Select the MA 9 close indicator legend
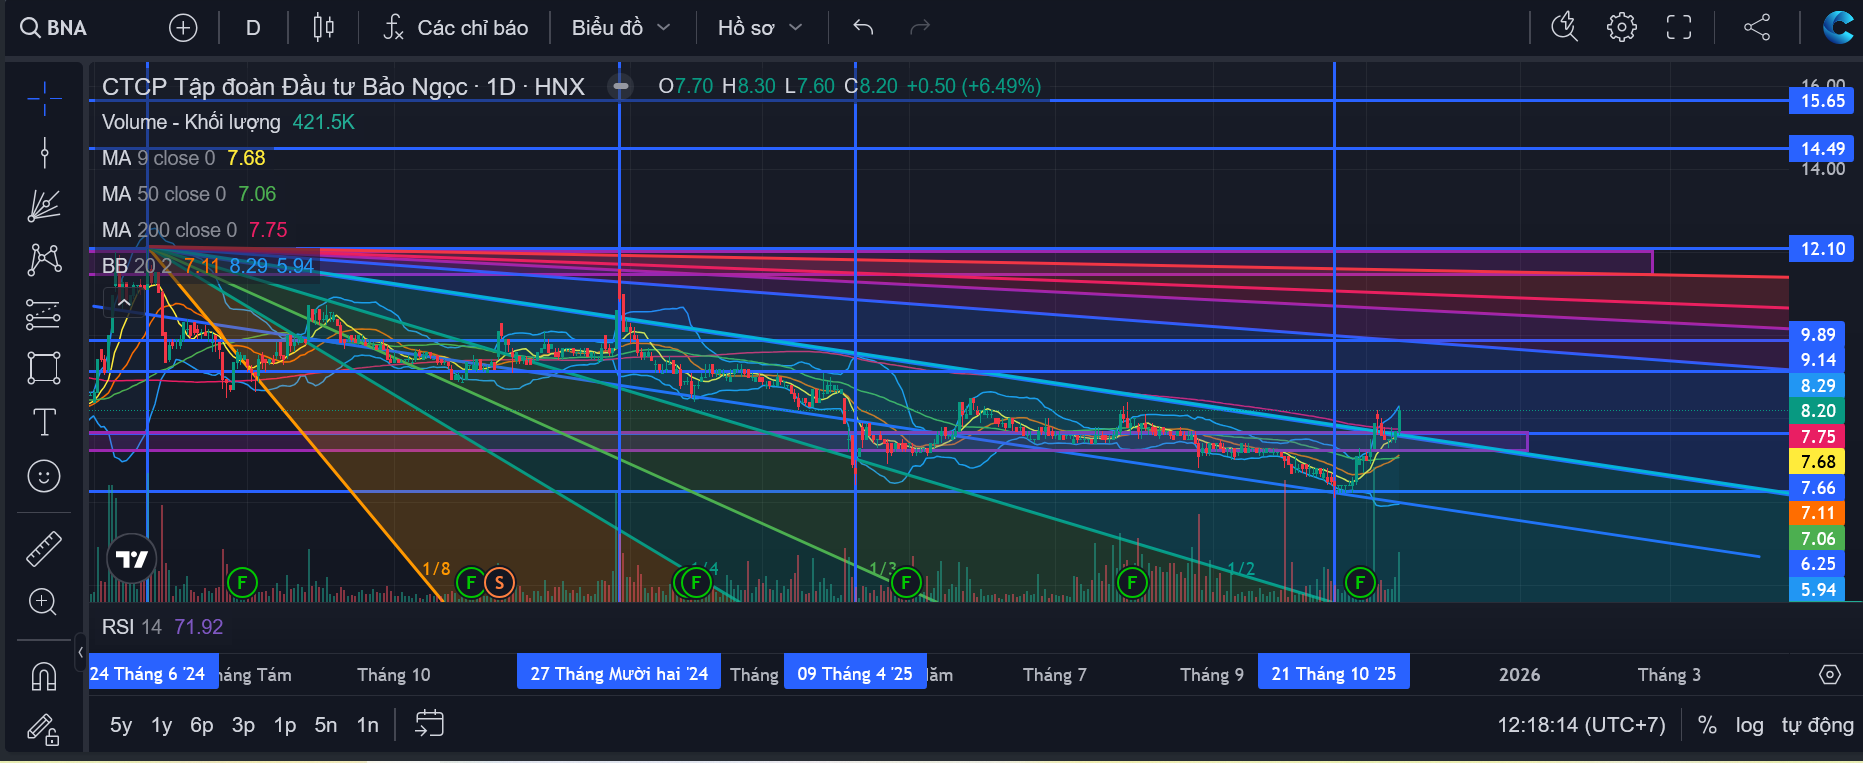Screen dimensions: 1863x763 coord(184,158)
